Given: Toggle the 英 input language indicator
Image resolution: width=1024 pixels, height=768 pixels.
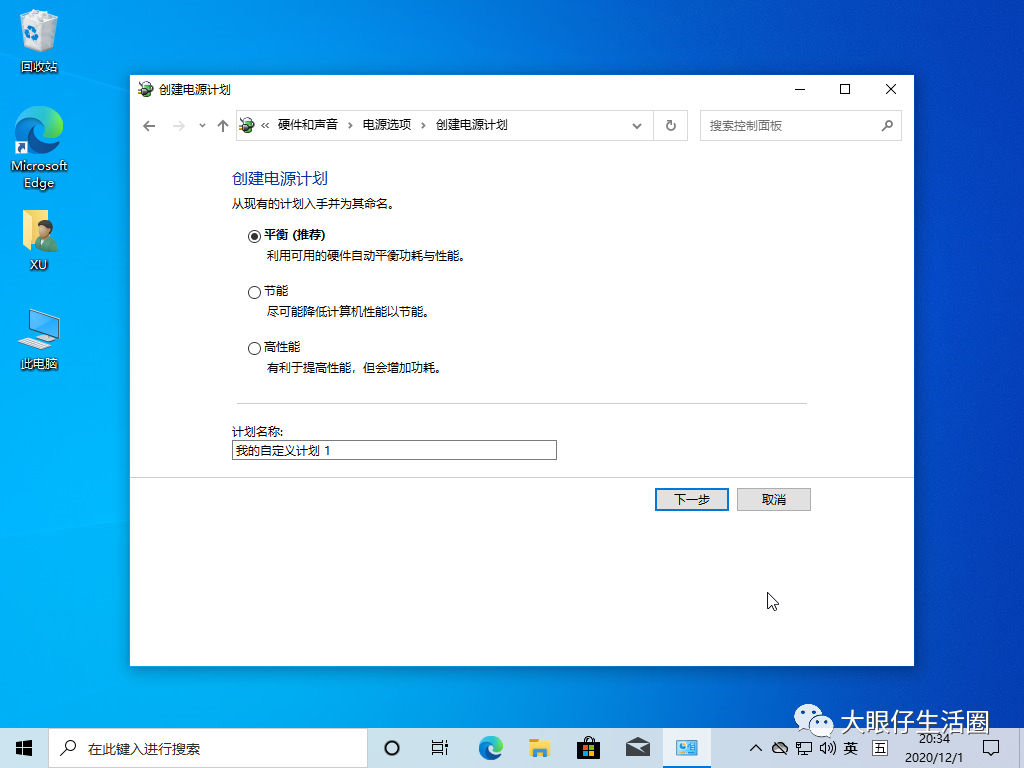Looking at the screenshot, I should tap(850, 748).
